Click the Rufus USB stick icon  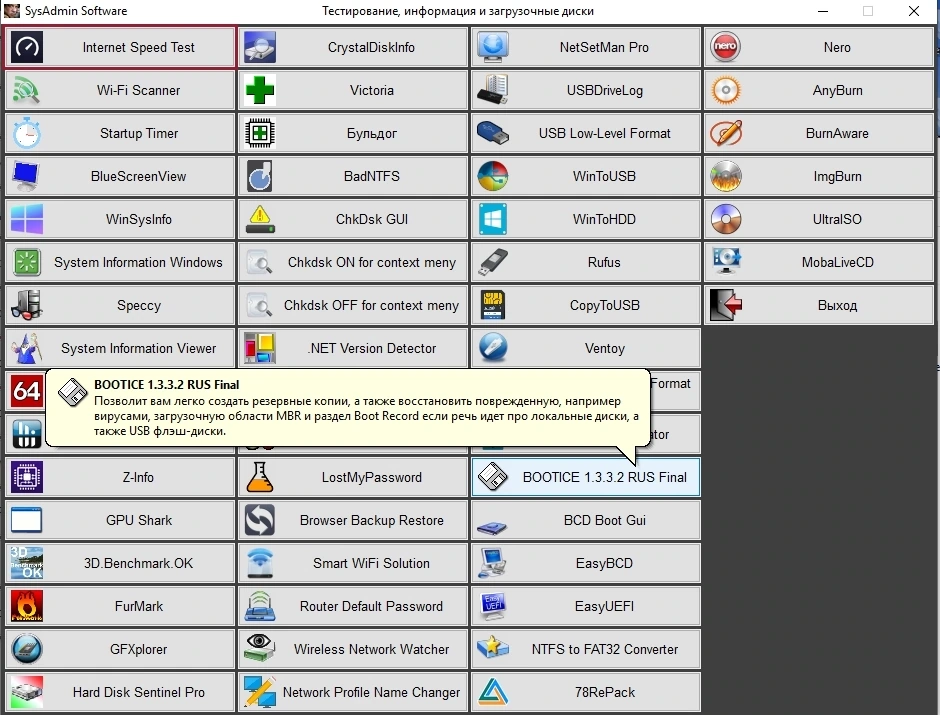click(x=493, y=263)
